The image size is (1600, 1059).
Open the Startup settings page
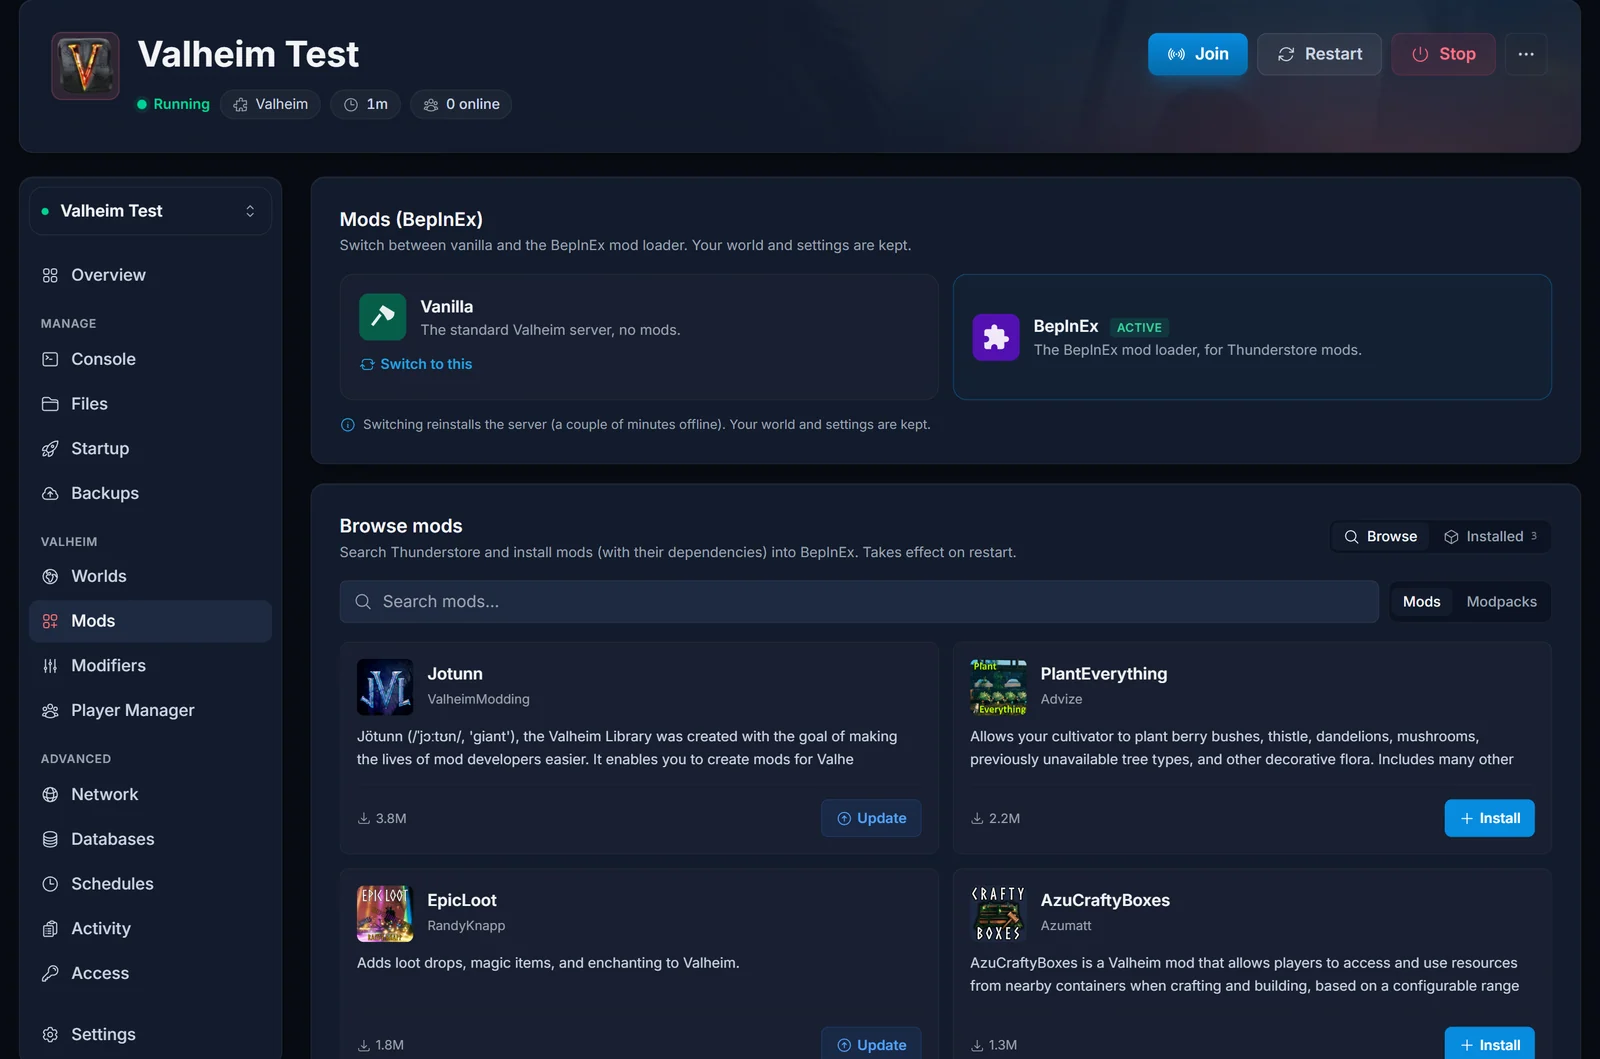(x=150, y=449)
